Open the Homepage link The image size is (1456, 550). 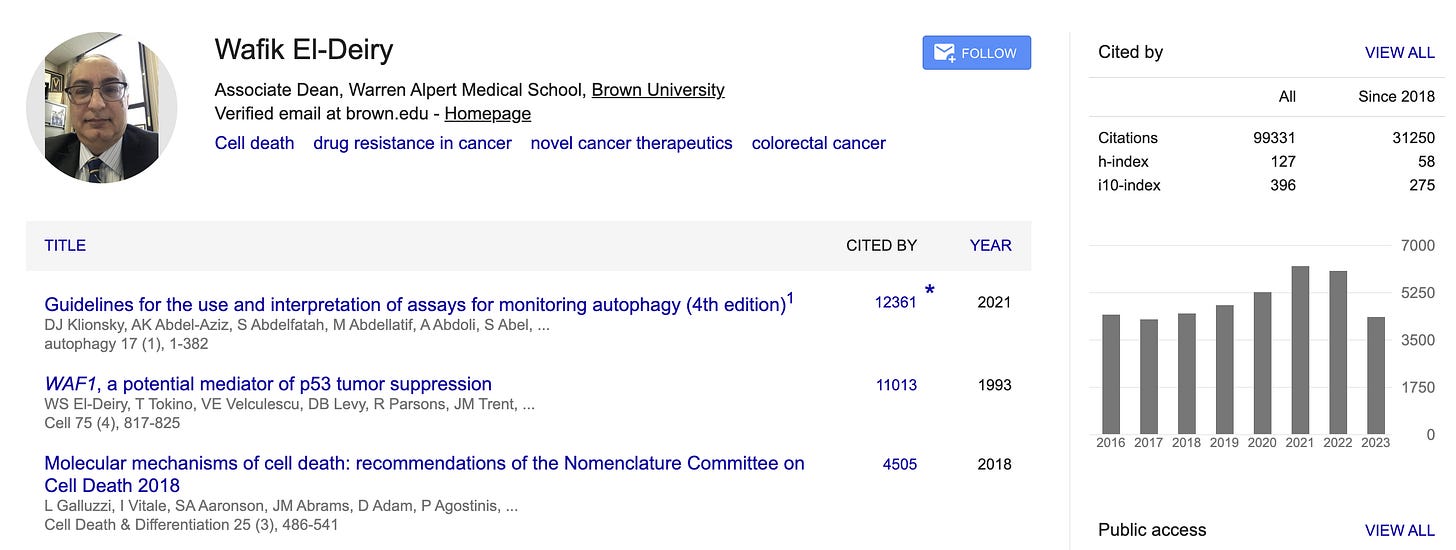tap(487, 114)
